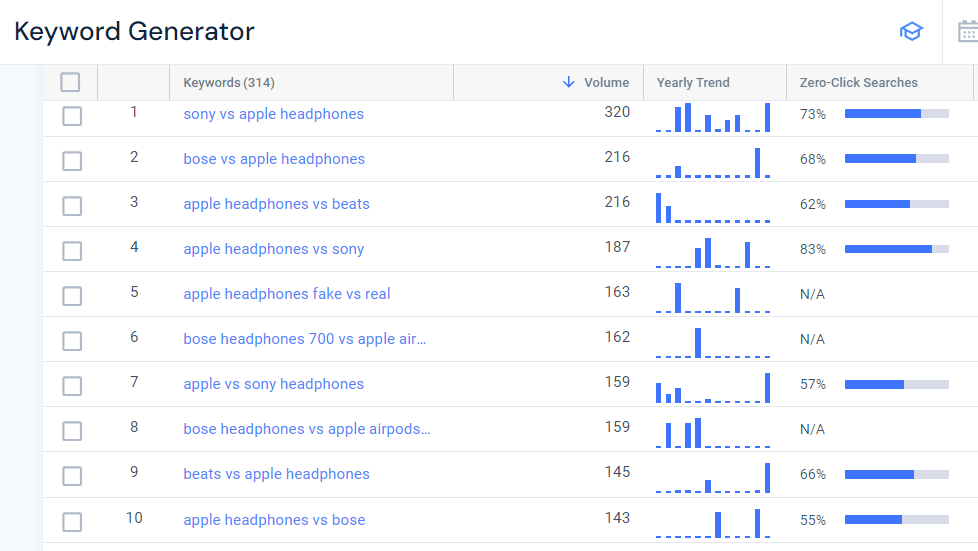View trend chart for bose headphones 700 row
This screenshot has height=551, width=978.
[713, 342]
